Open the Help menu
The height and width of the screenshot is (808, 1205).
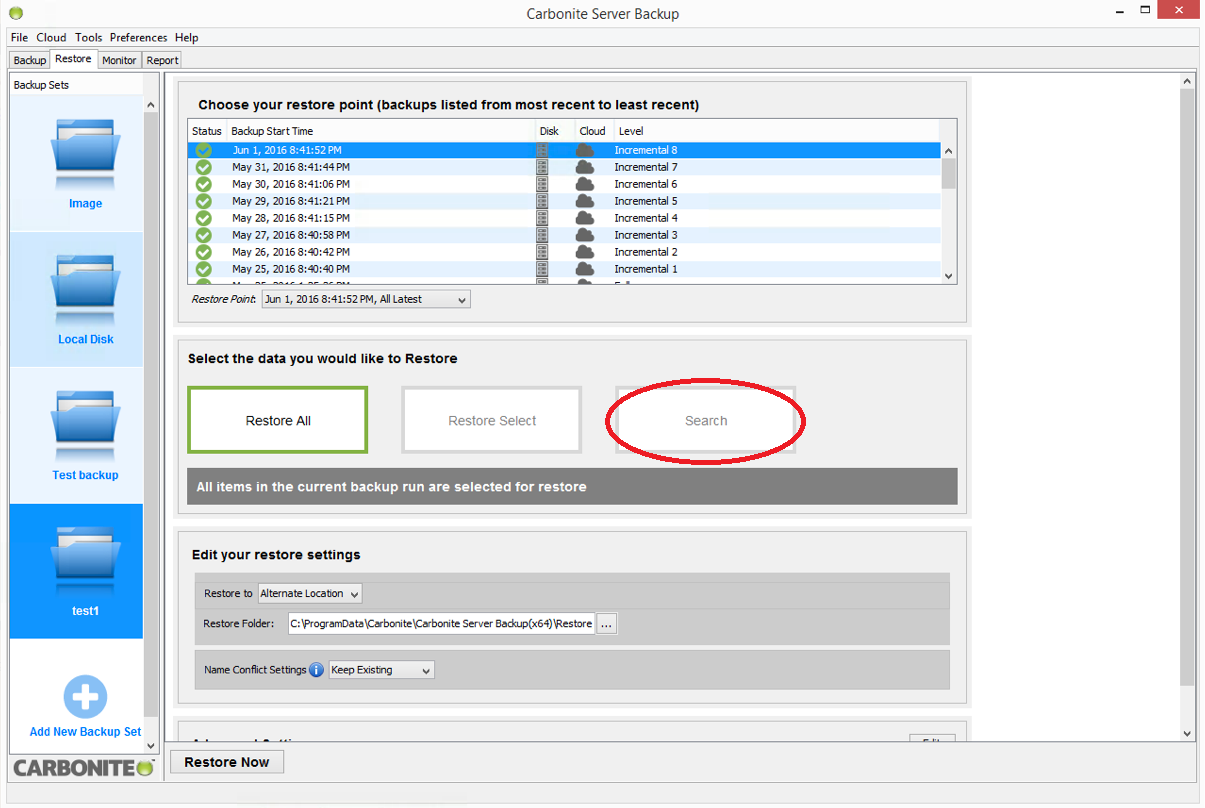pos(187,37)
